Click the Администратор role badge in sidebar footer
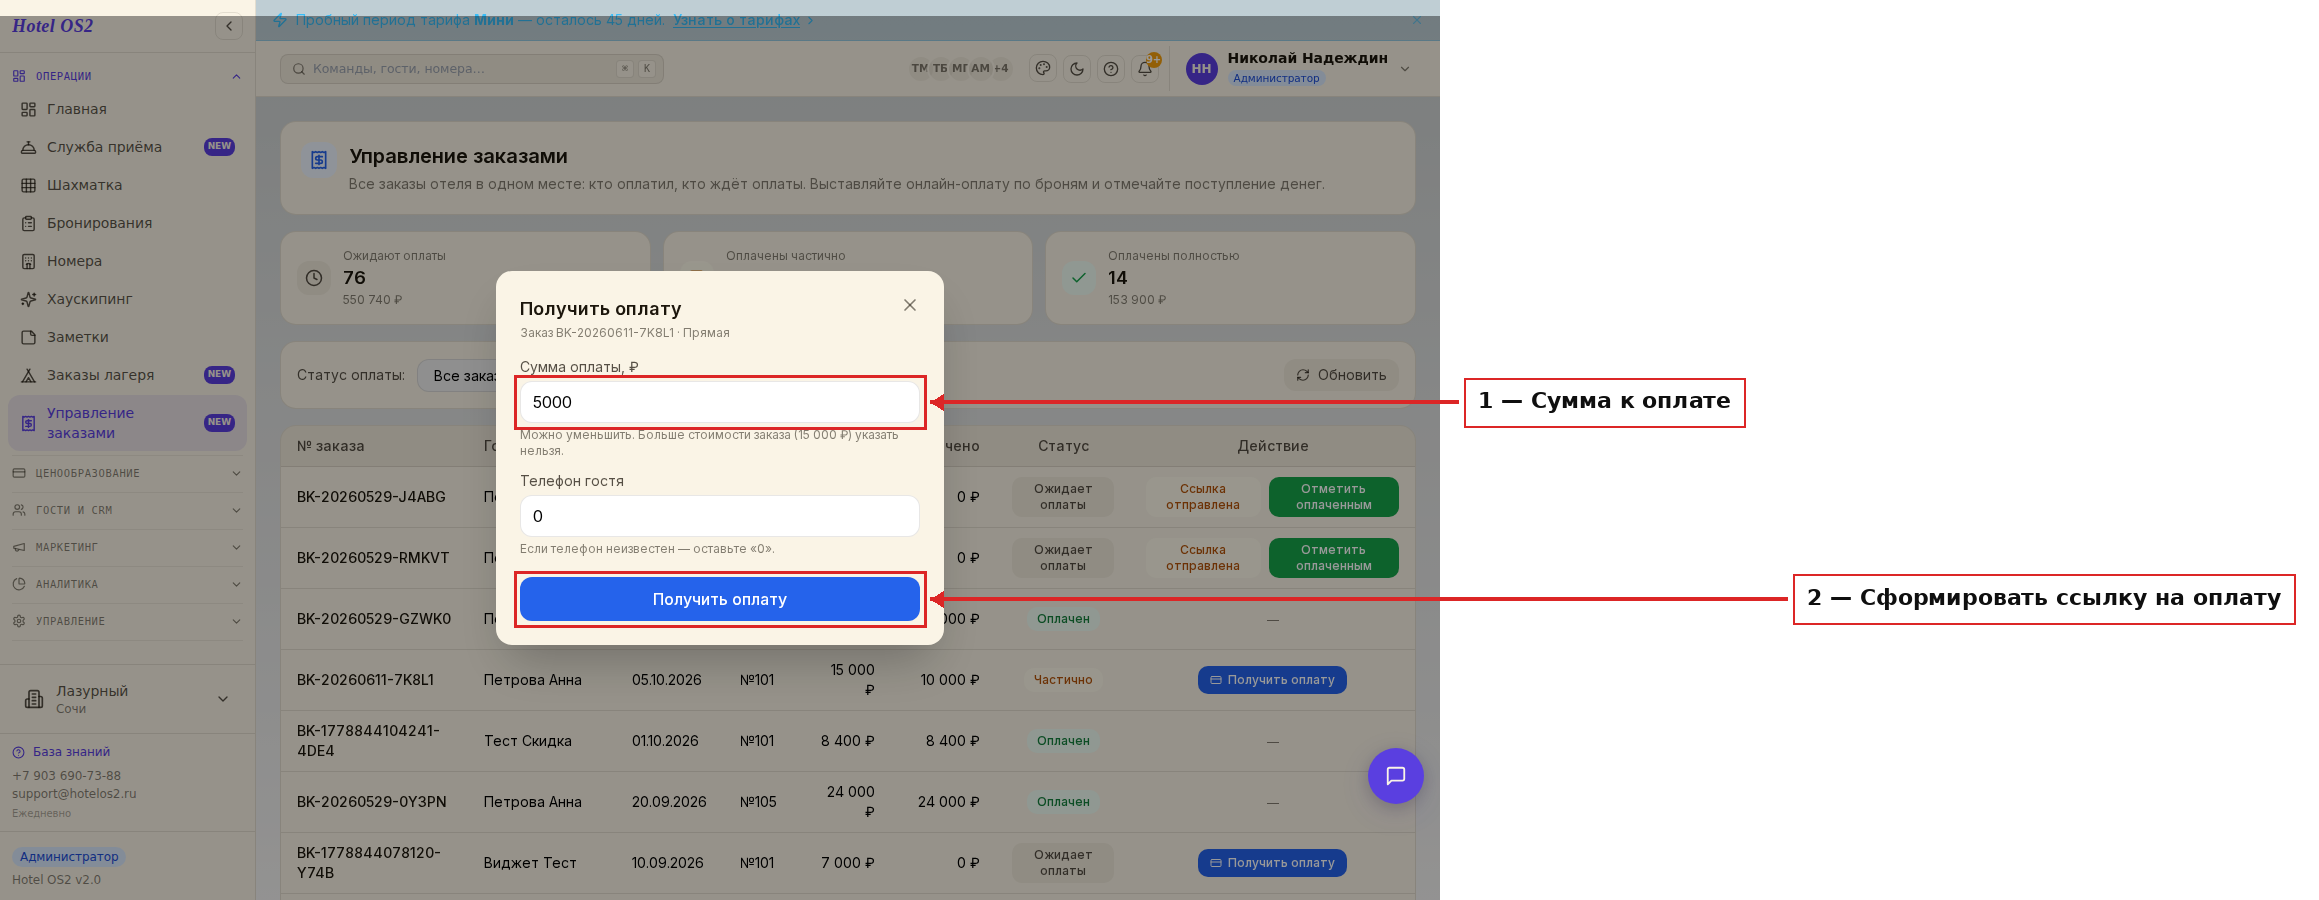The image size is (2319, 900). pos(69,857)
